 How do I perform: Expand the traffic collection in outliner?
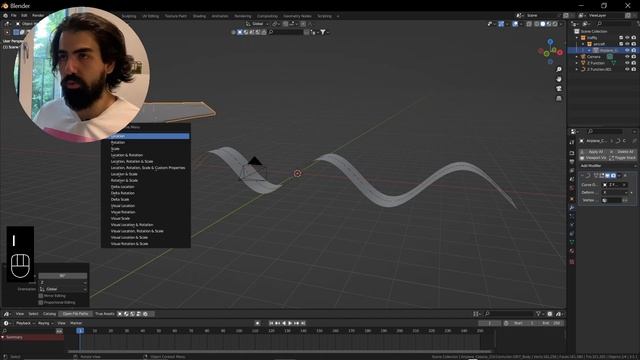pyautogui.click(x=577, y=38)
